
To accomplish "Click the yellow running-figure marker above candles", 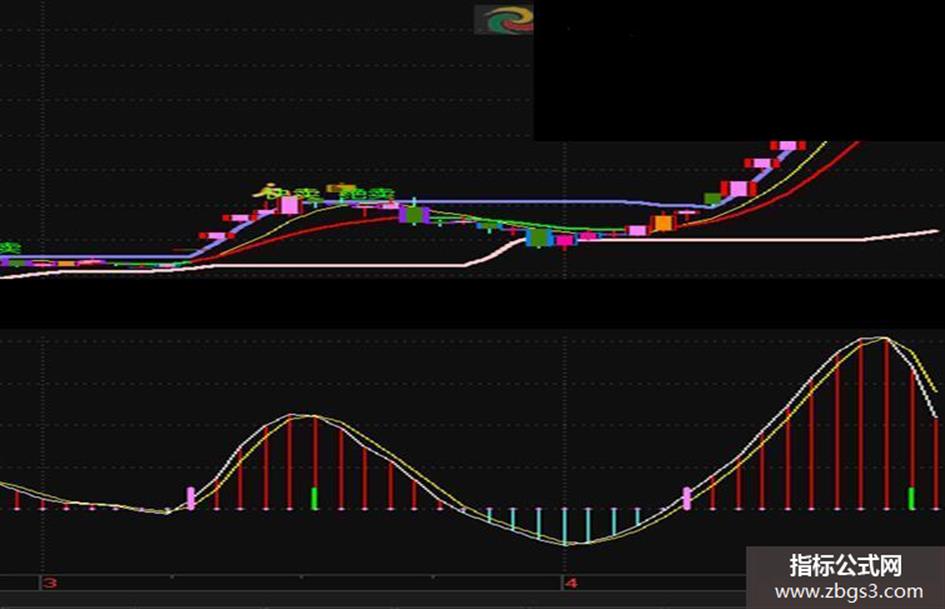I will click(266, 192).
